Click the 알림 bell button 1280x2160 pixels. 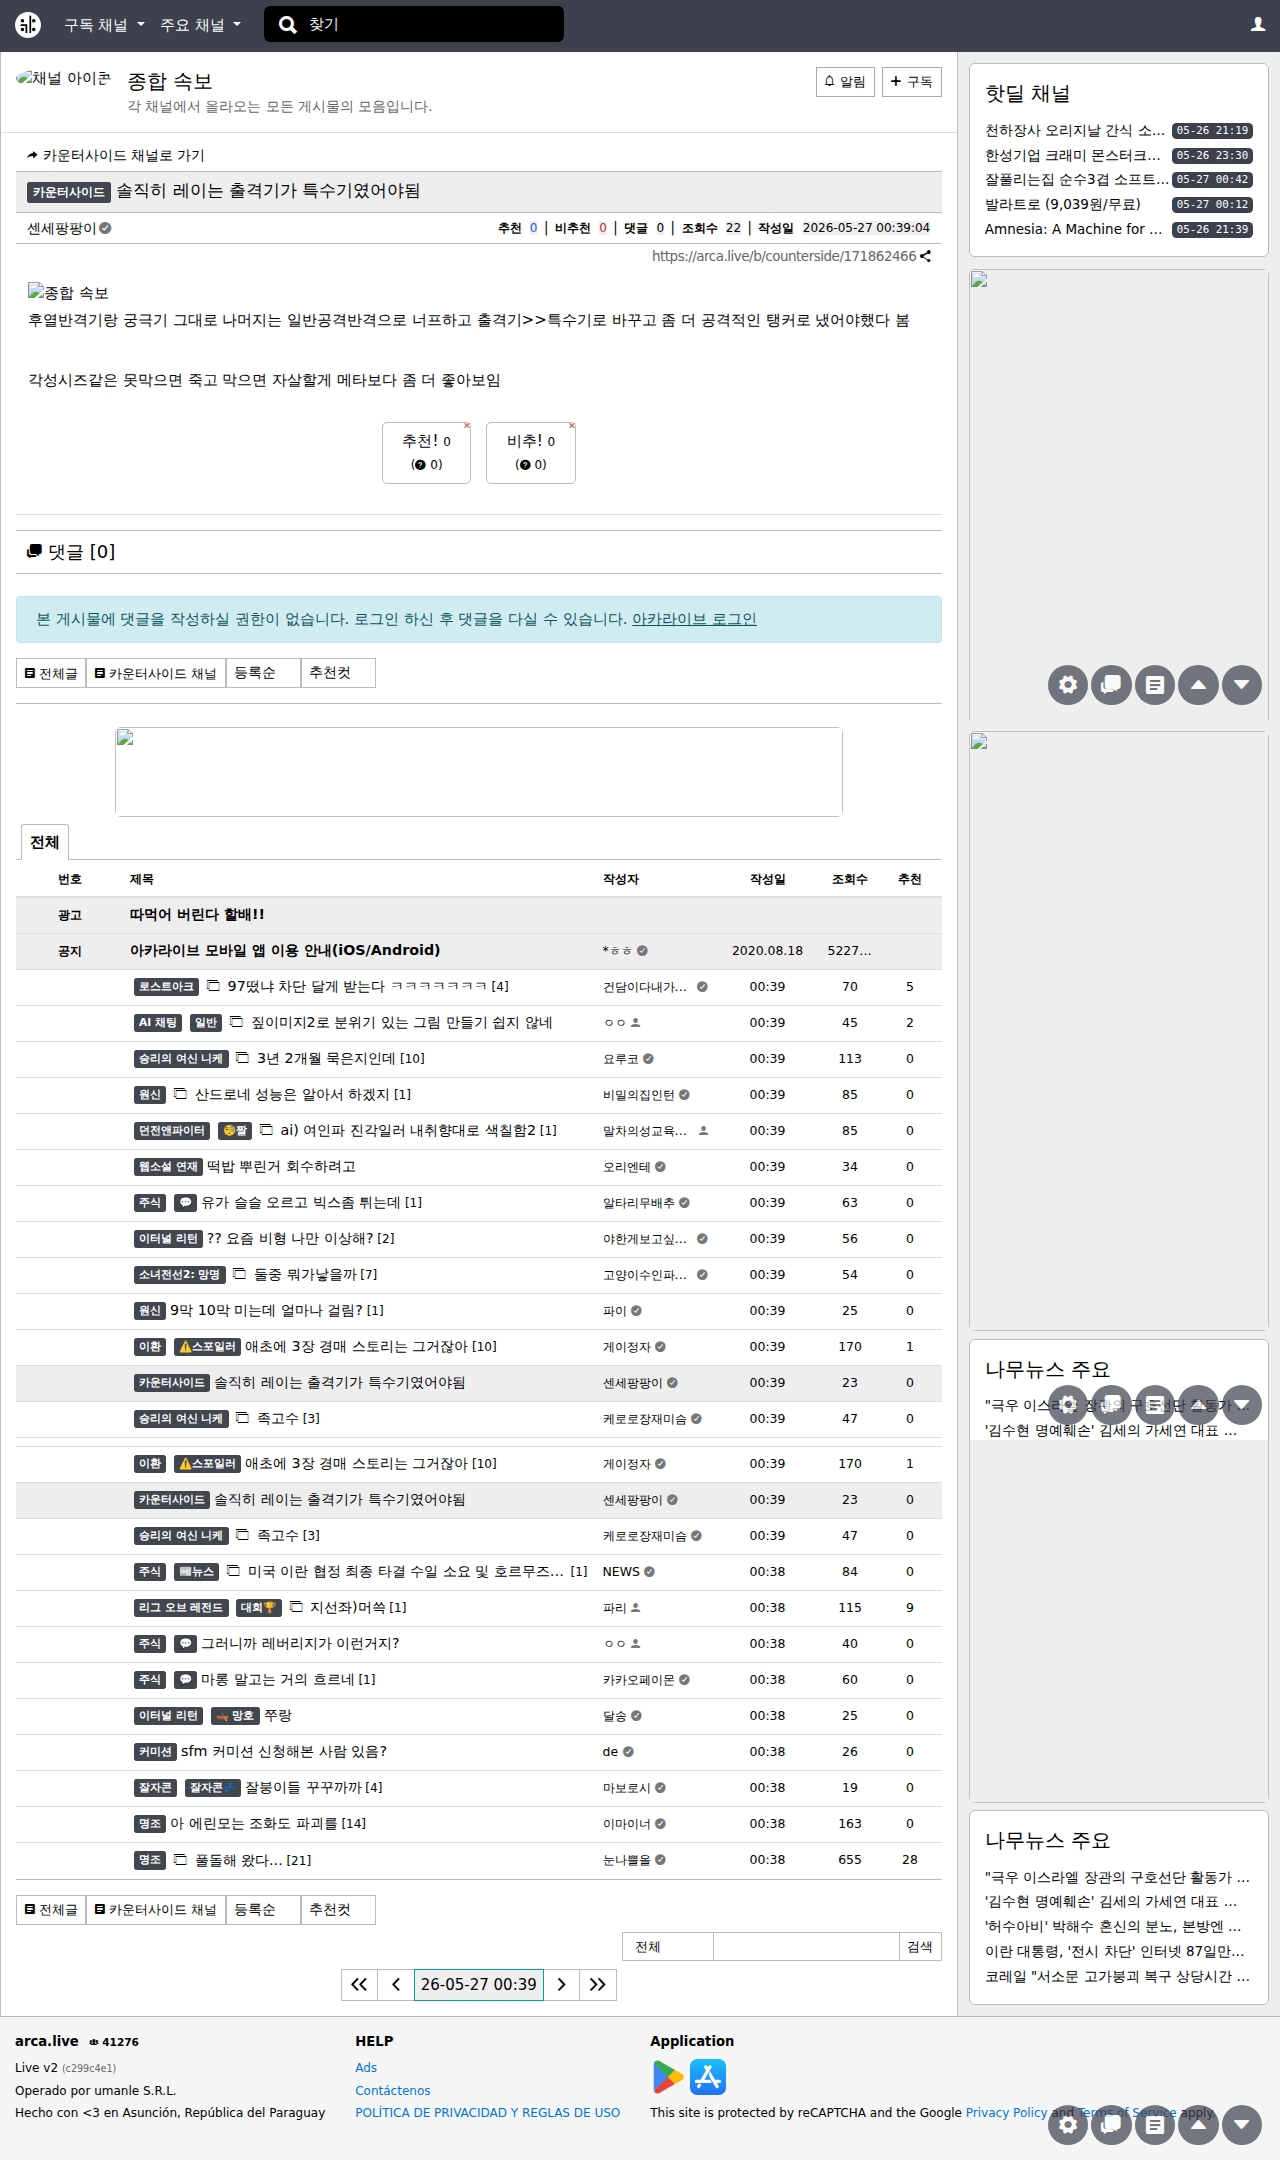tap(845, 82)
